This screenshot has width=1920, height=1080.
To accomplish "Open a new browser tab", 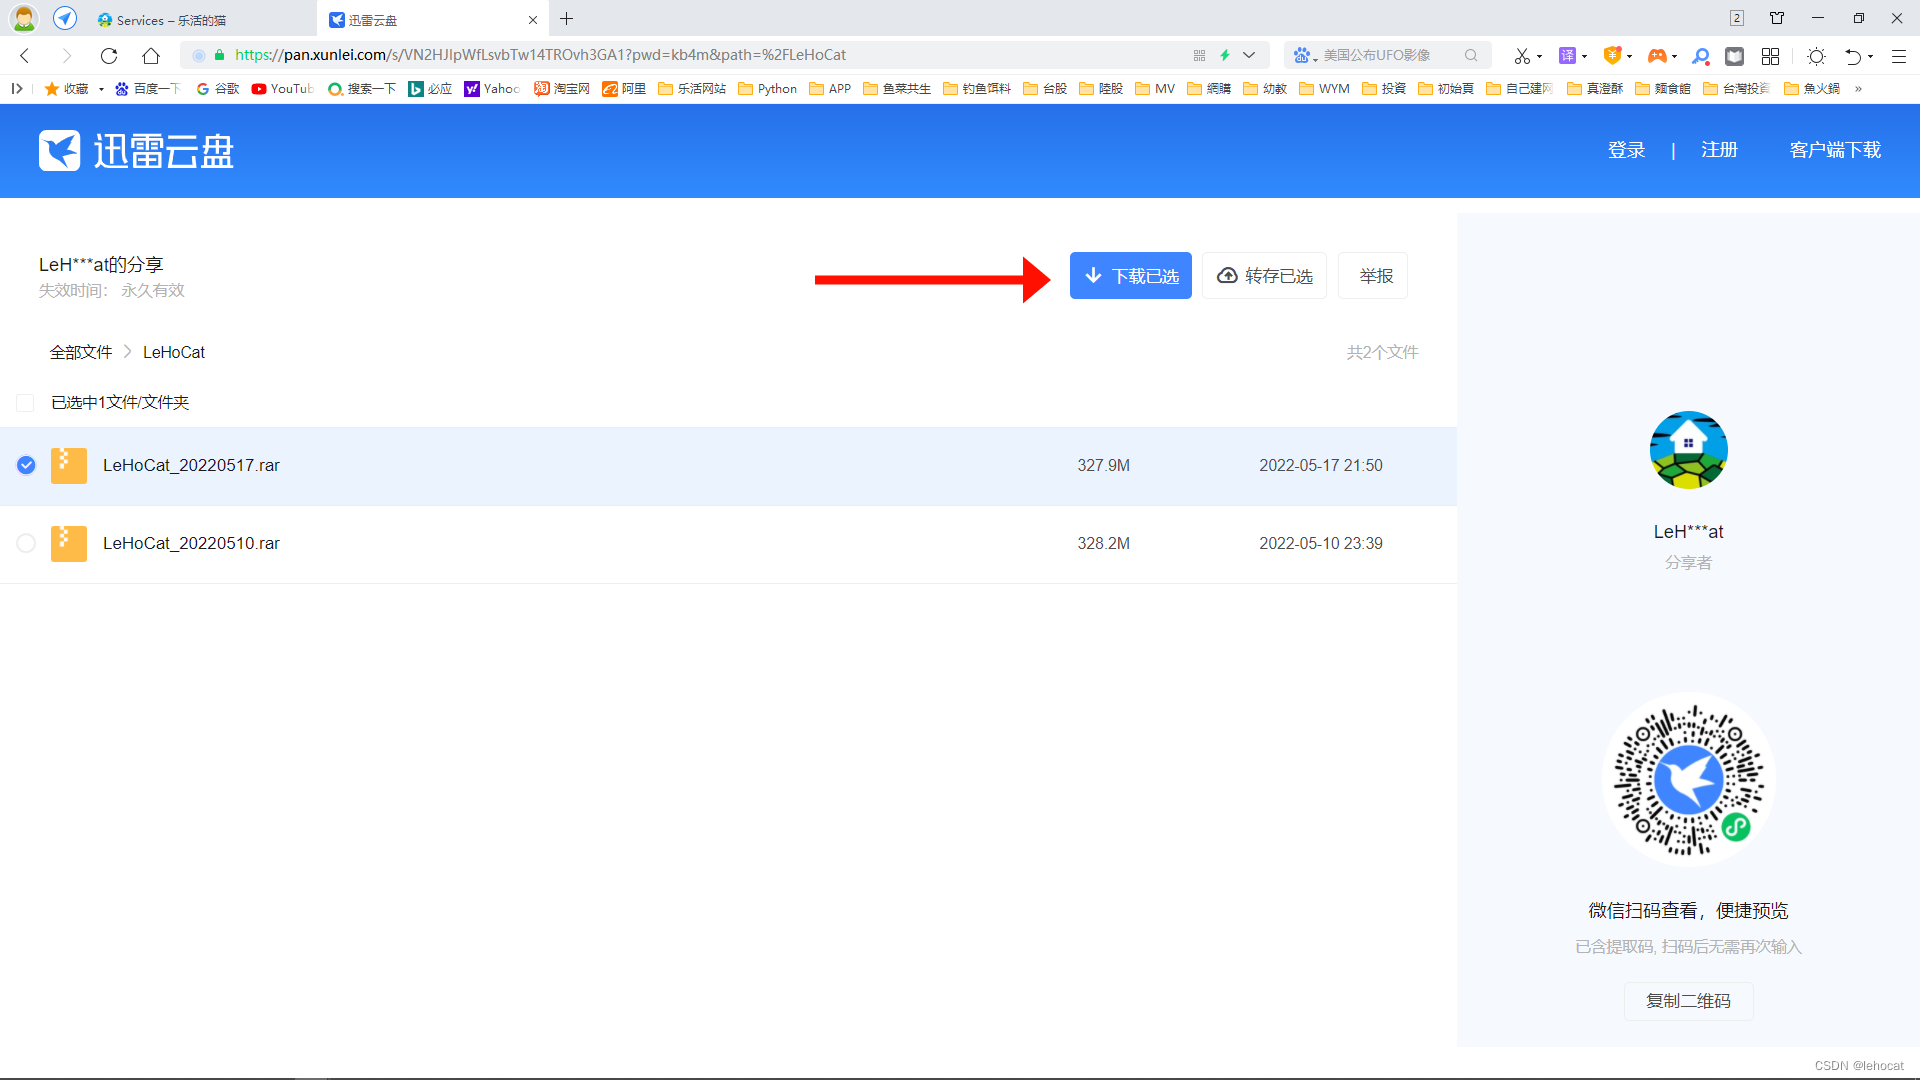I will (567, 19).
